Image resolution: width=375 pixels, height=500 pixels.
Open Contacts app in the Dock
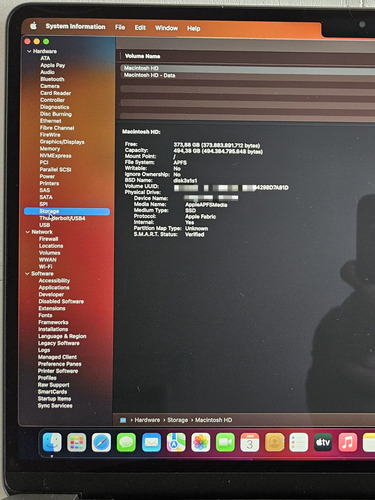point(274,442)
